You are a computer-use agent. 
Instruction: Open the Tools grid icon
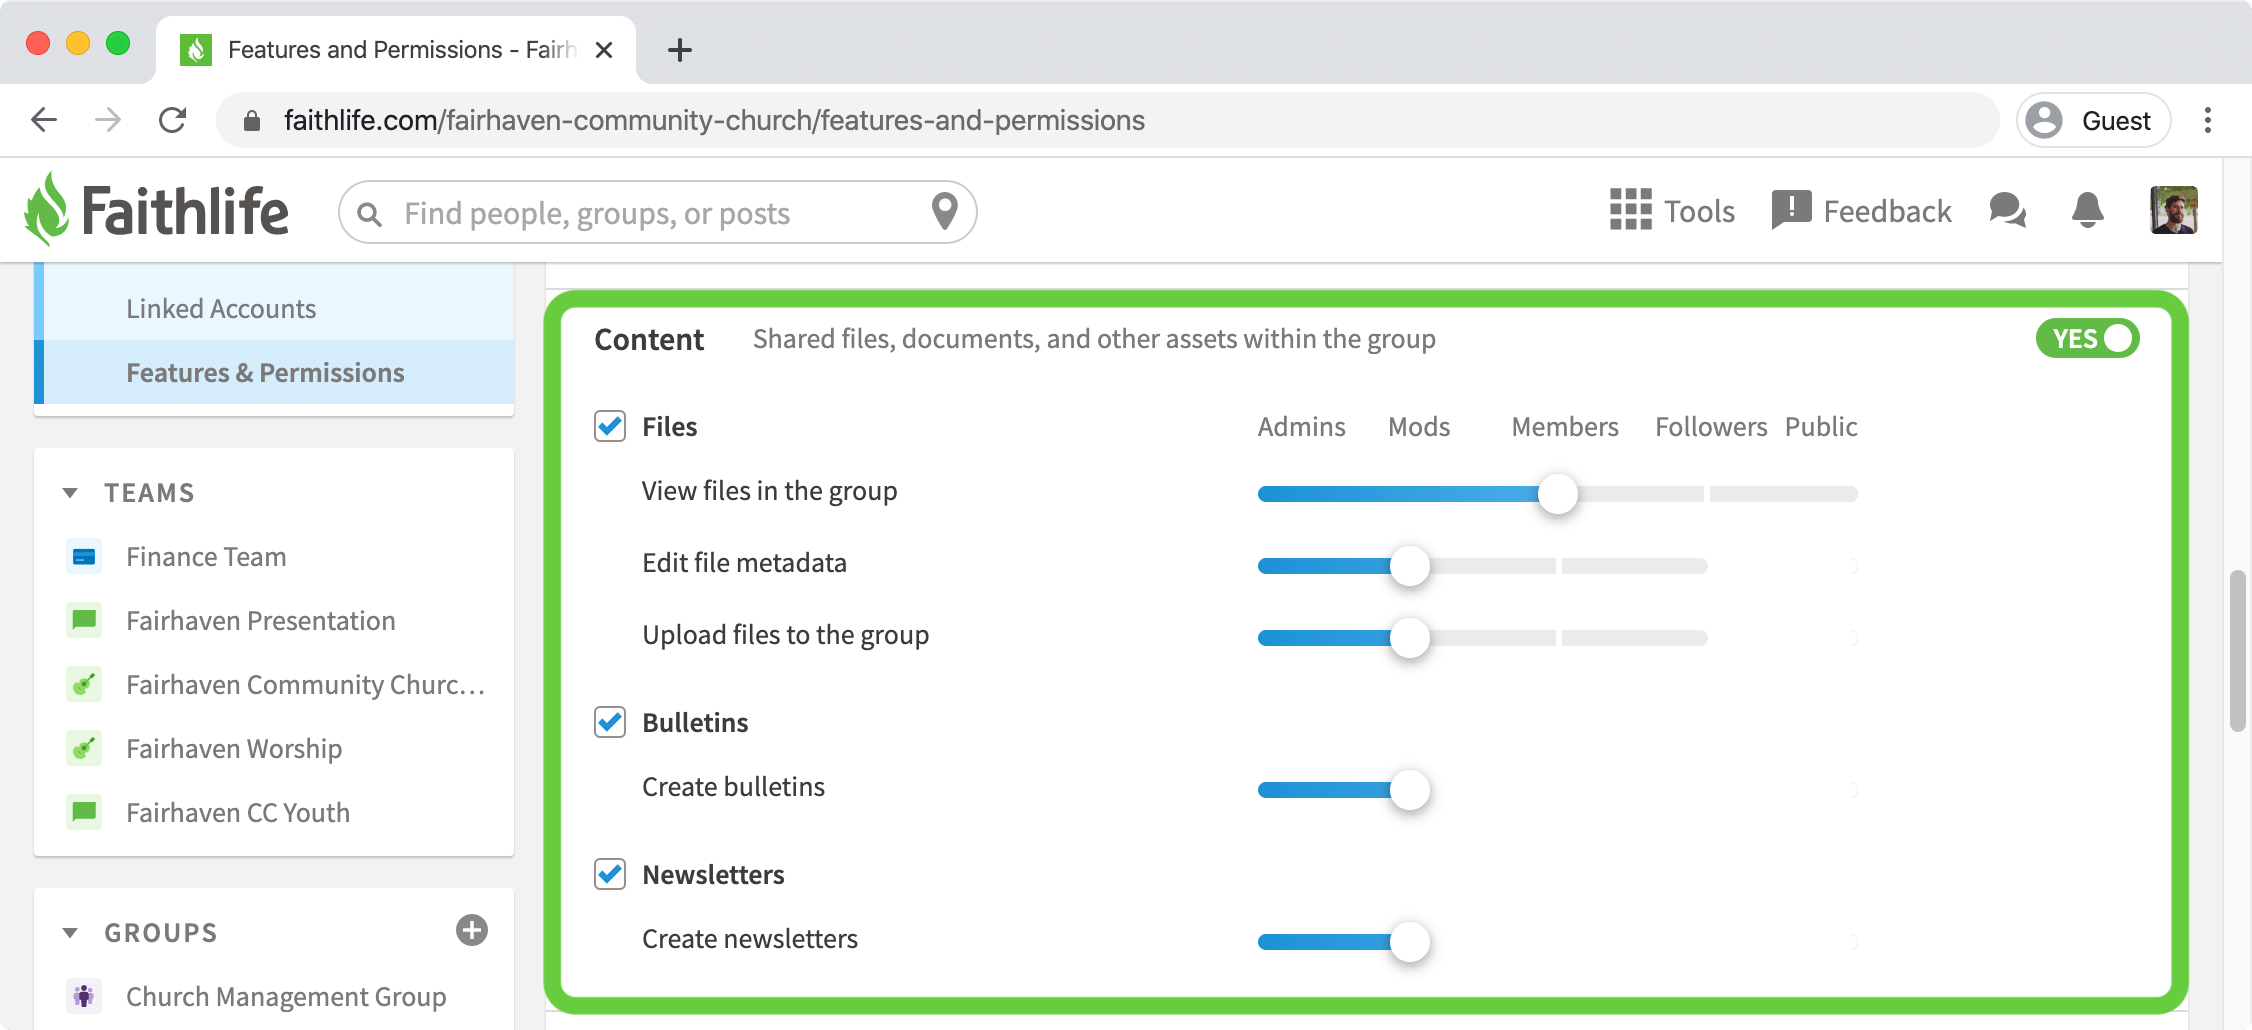point(1630,210)
